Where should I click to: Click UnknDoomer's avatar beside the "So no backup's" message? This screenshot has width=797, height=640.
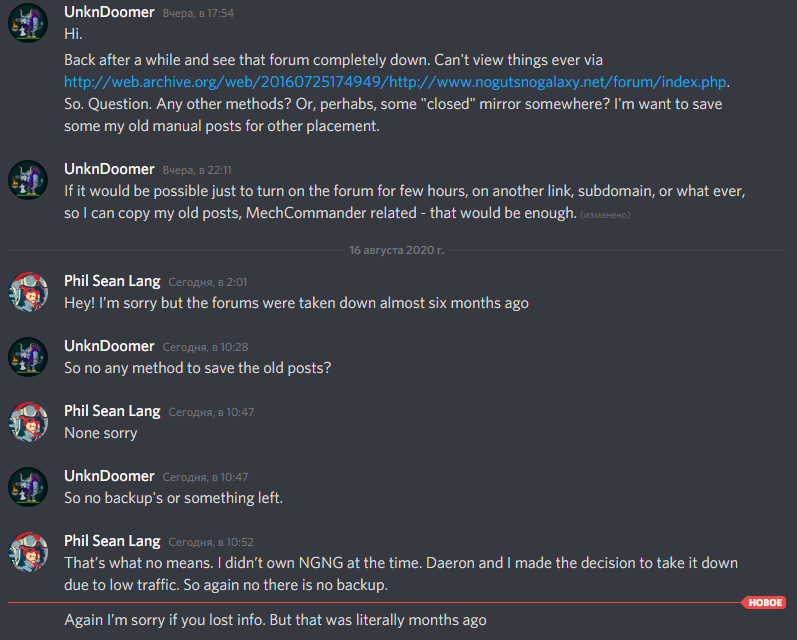(x=28, y=486)
